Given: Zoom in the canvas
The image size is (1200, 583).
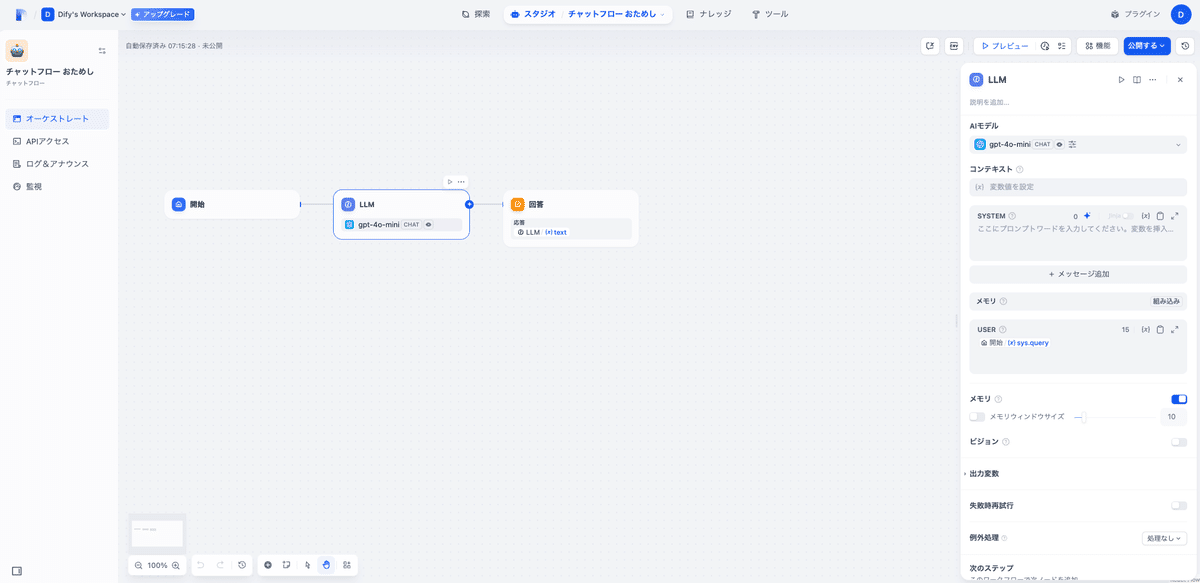Looking at the screenshot, I should coord(176,565).
